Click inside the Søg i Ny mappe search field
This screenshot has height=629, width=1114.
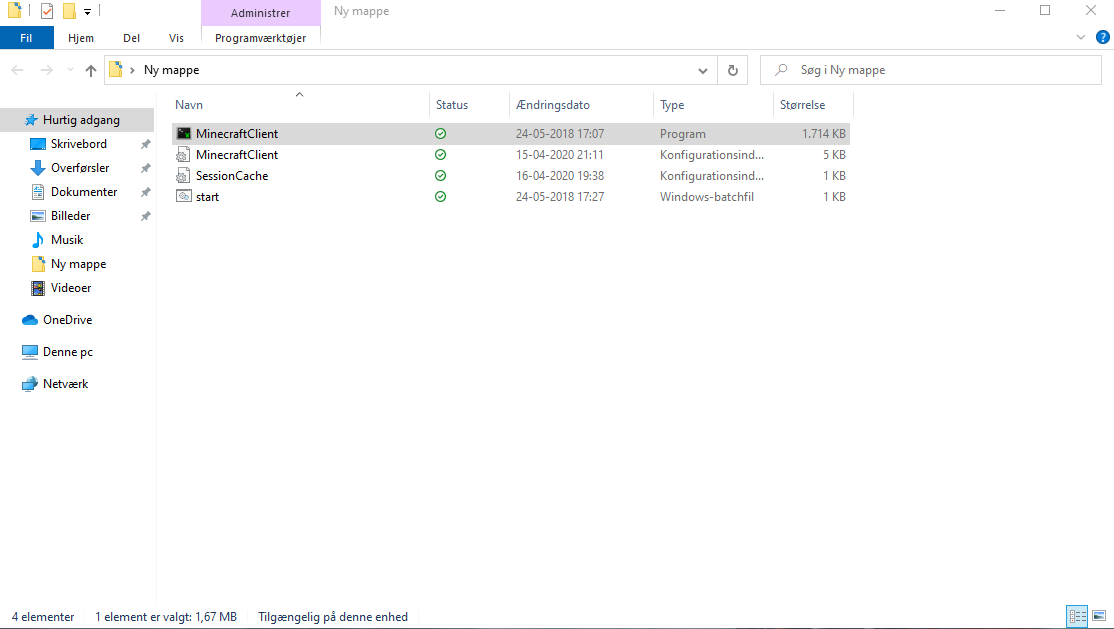click(930, 69)
